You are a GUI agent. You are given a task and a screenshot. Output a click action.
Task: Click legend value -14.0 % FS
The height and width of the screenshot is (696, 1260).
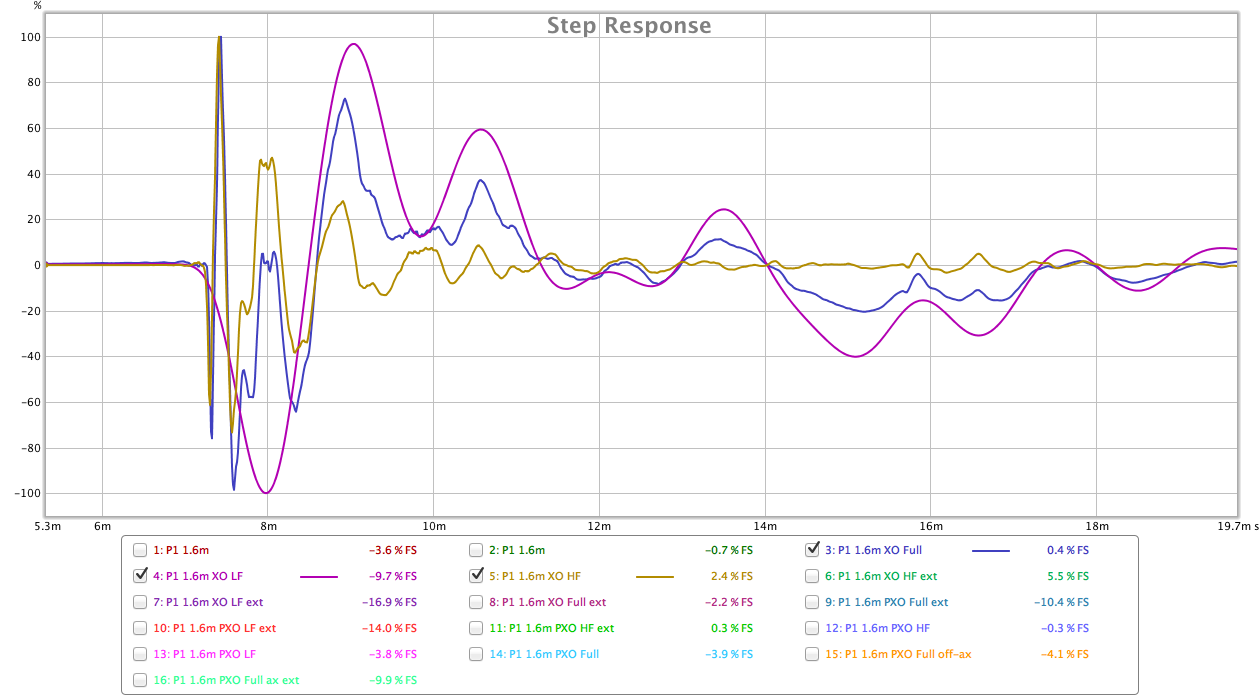tap(390, 628)
